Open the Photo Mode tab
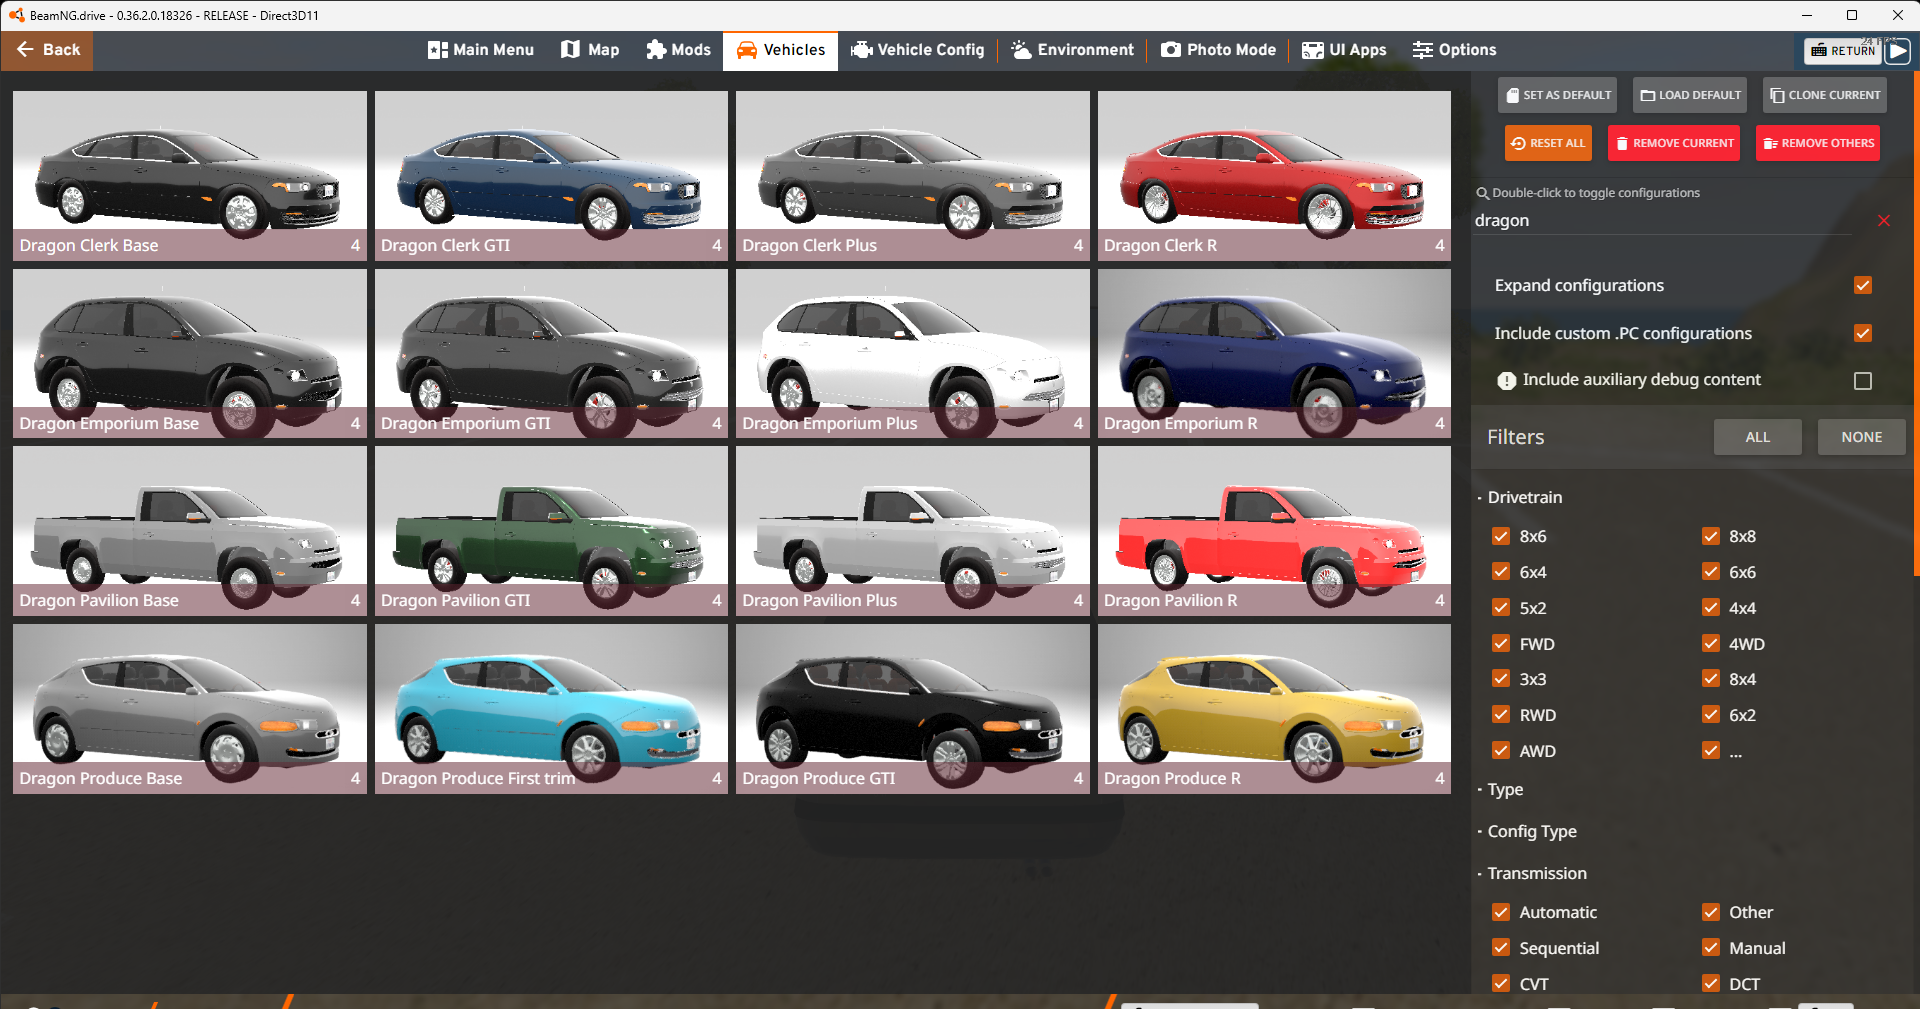 (1218, 50)
